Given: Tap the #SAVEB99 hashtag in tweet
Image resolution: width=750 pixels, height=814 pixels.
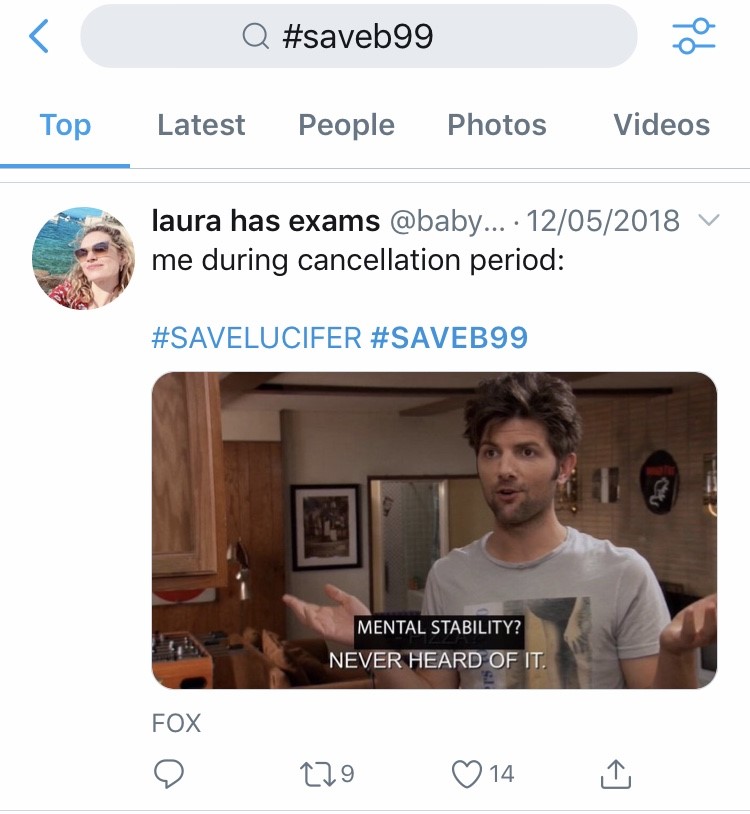Looking at the screenshot, I should (449, 337).
